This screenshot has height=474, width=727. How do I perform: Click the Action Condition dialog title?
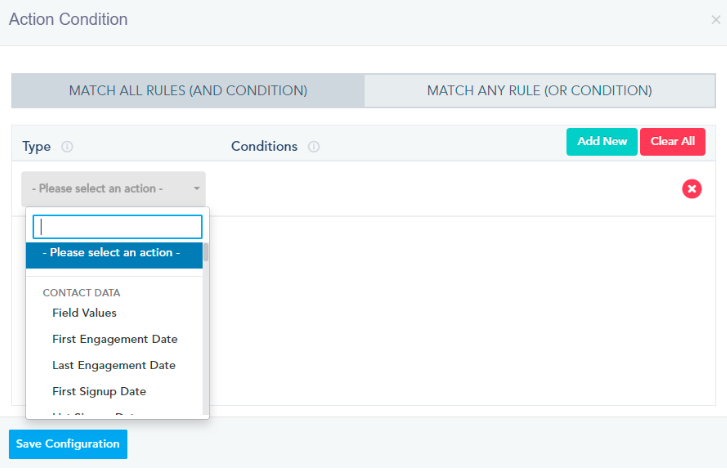[x=68, y=20]
